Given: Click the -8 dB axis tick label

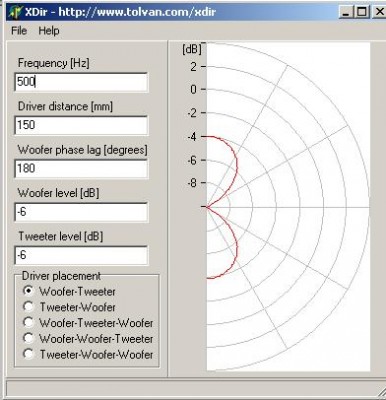Looking at the screenshot, I should click(x=192, y=183).
